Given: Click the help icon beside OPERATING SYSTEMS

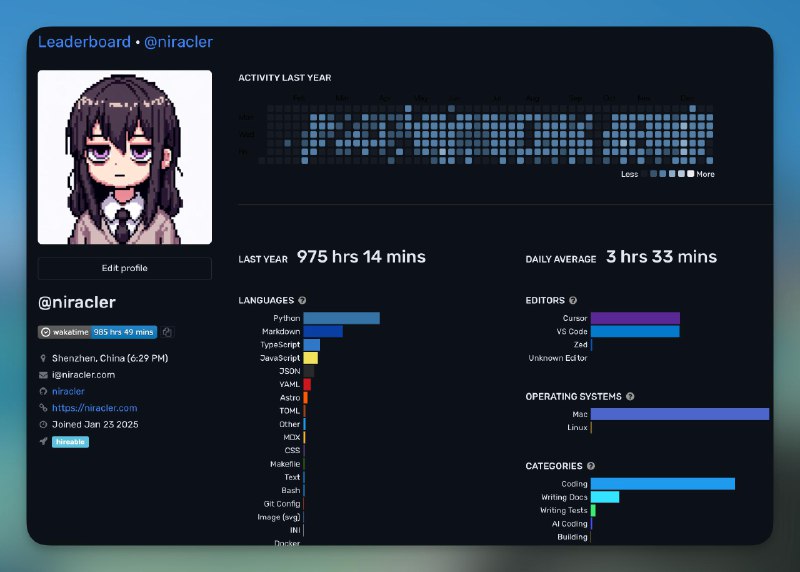Looking at the screenshot, I should (x=630, y=397).
